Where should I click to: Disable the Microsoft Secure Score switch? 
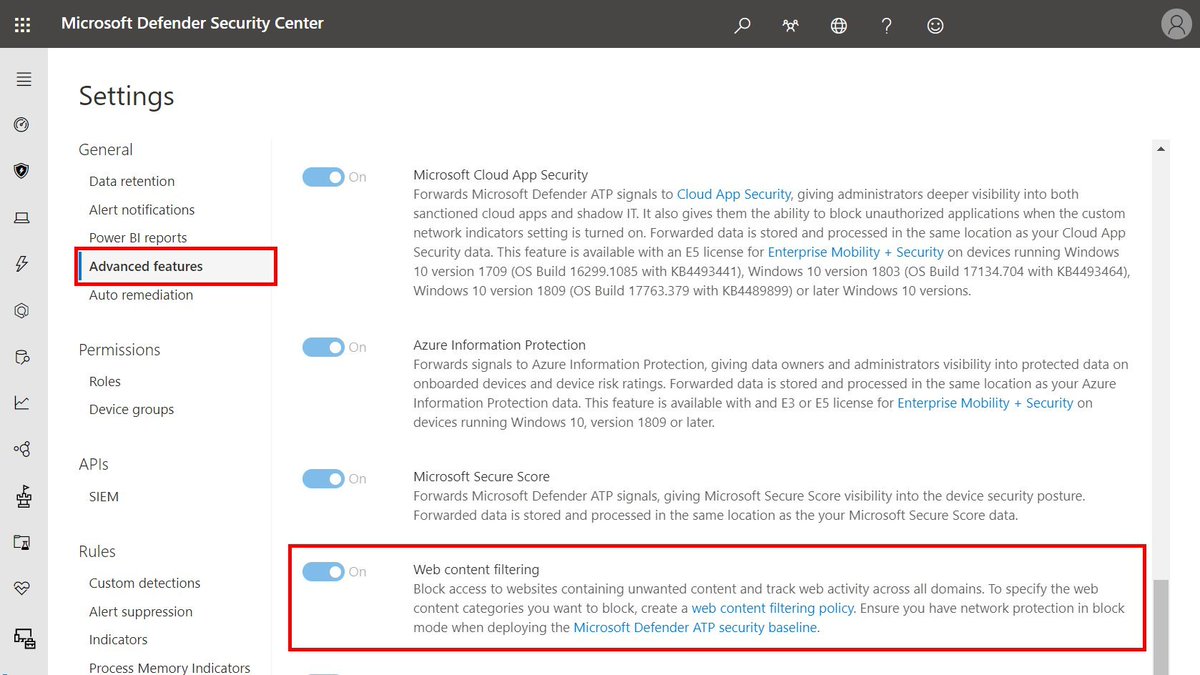(323, 479)
